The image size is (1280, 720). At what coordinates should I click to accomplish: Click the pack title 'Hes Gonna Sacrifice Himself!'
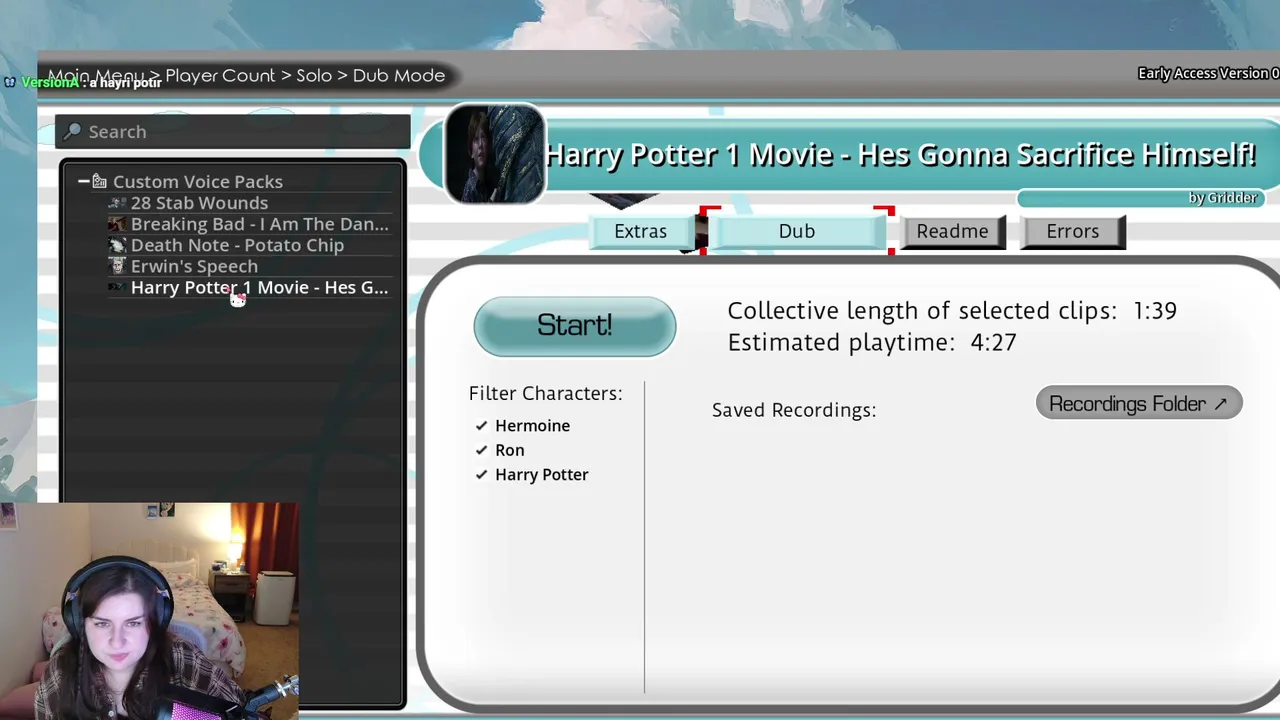pyautogui.click(x=1057, y=154)
